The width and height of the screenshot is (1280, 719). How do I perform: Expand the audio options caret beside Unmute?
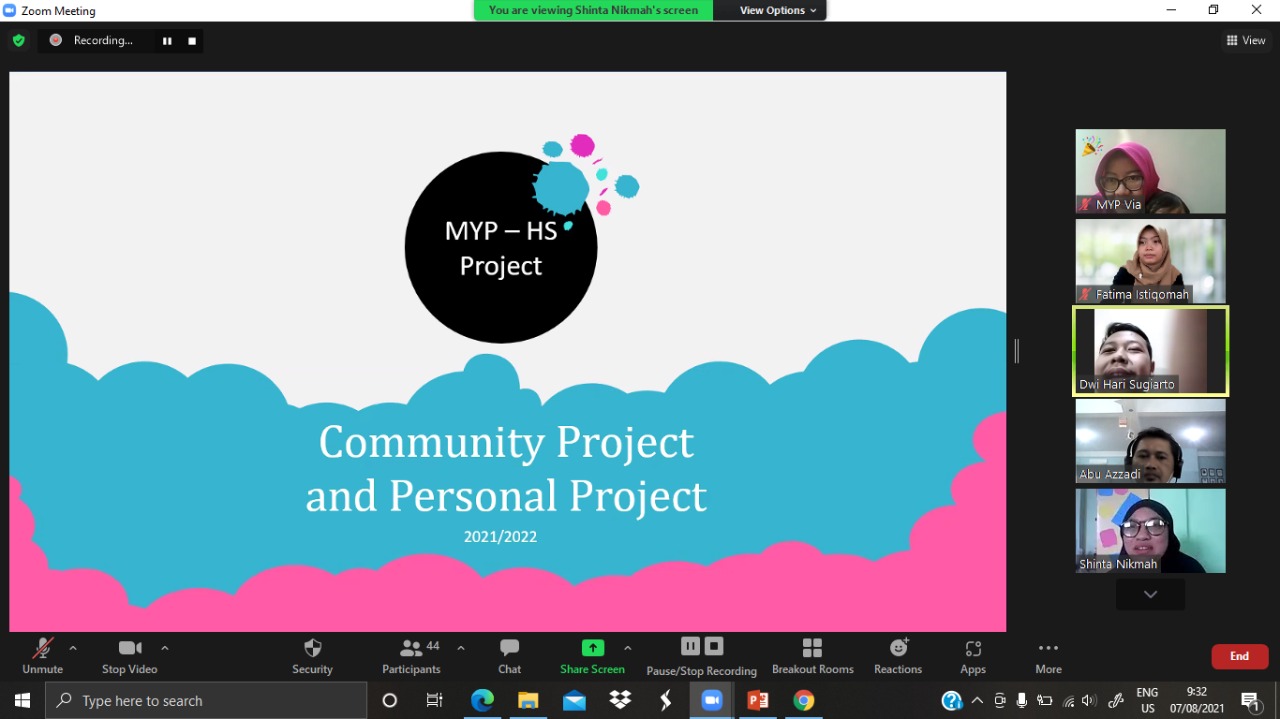pyautogui.click(x=73, y=648)
